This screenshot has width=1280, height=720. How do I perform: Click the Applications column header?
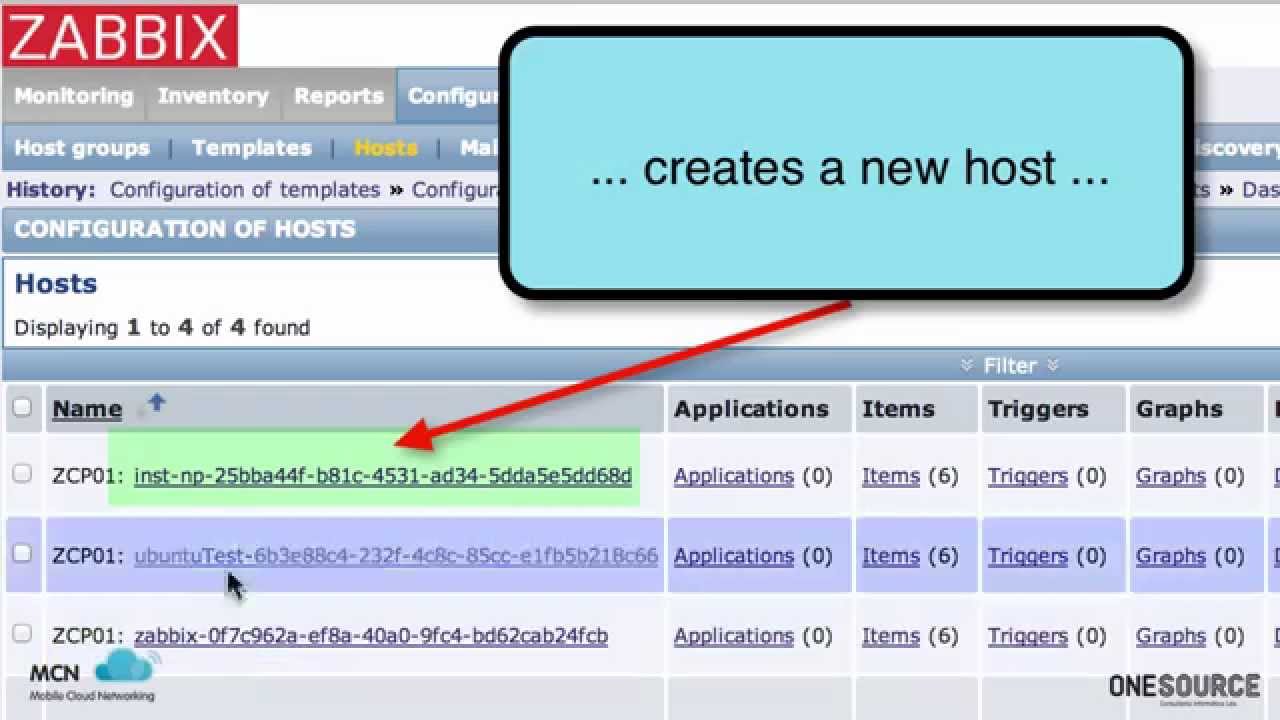(751, 409)
